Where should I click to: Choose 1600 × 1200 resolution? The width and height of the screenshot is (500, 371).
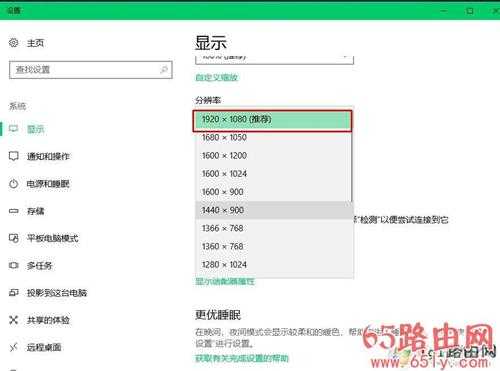272,156
